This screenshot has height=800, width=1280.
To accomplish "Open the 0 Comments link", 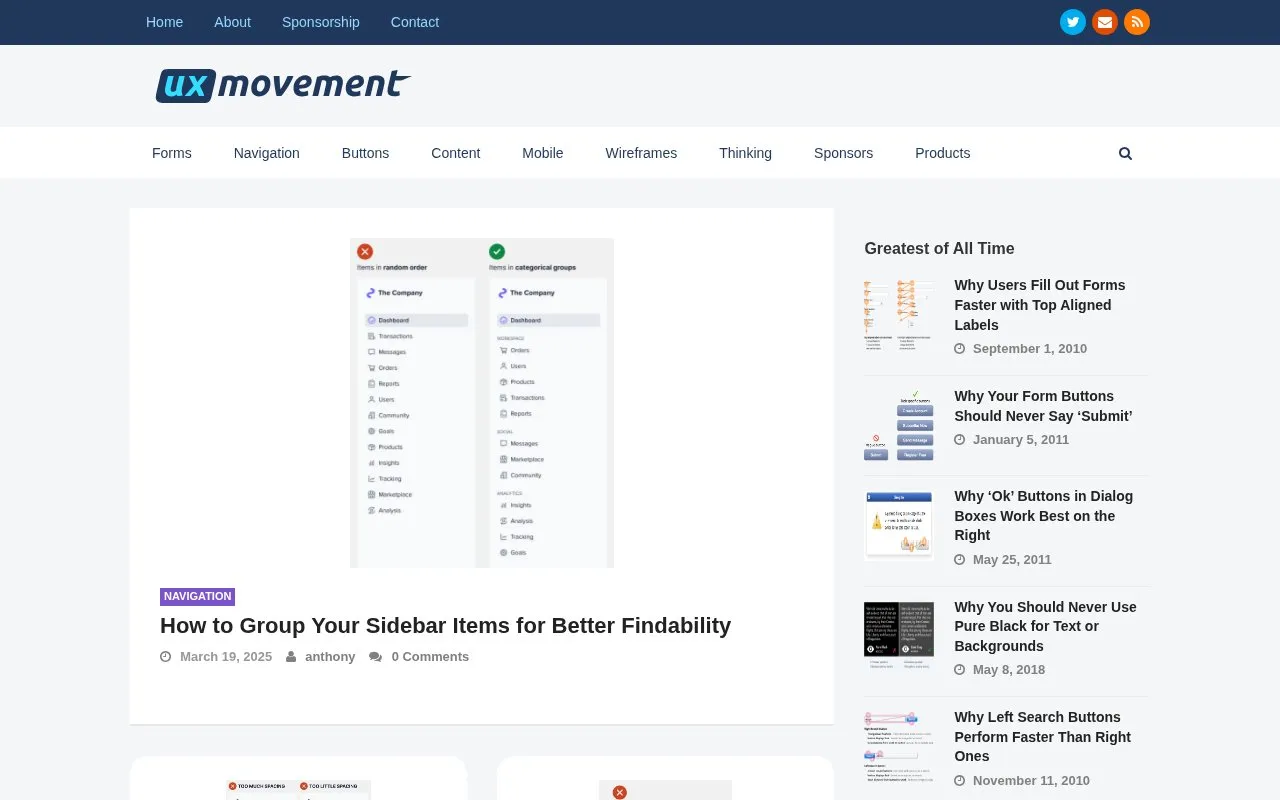I will click(x=430, y=657).
